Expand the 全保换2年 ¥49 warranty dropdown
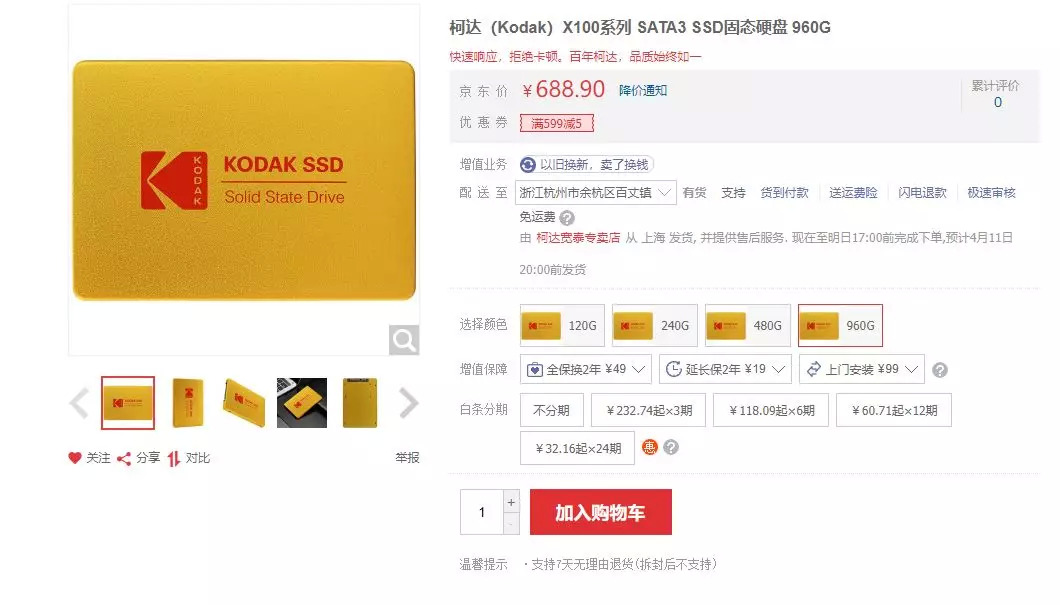1060x605 pixels. point(586,369)
